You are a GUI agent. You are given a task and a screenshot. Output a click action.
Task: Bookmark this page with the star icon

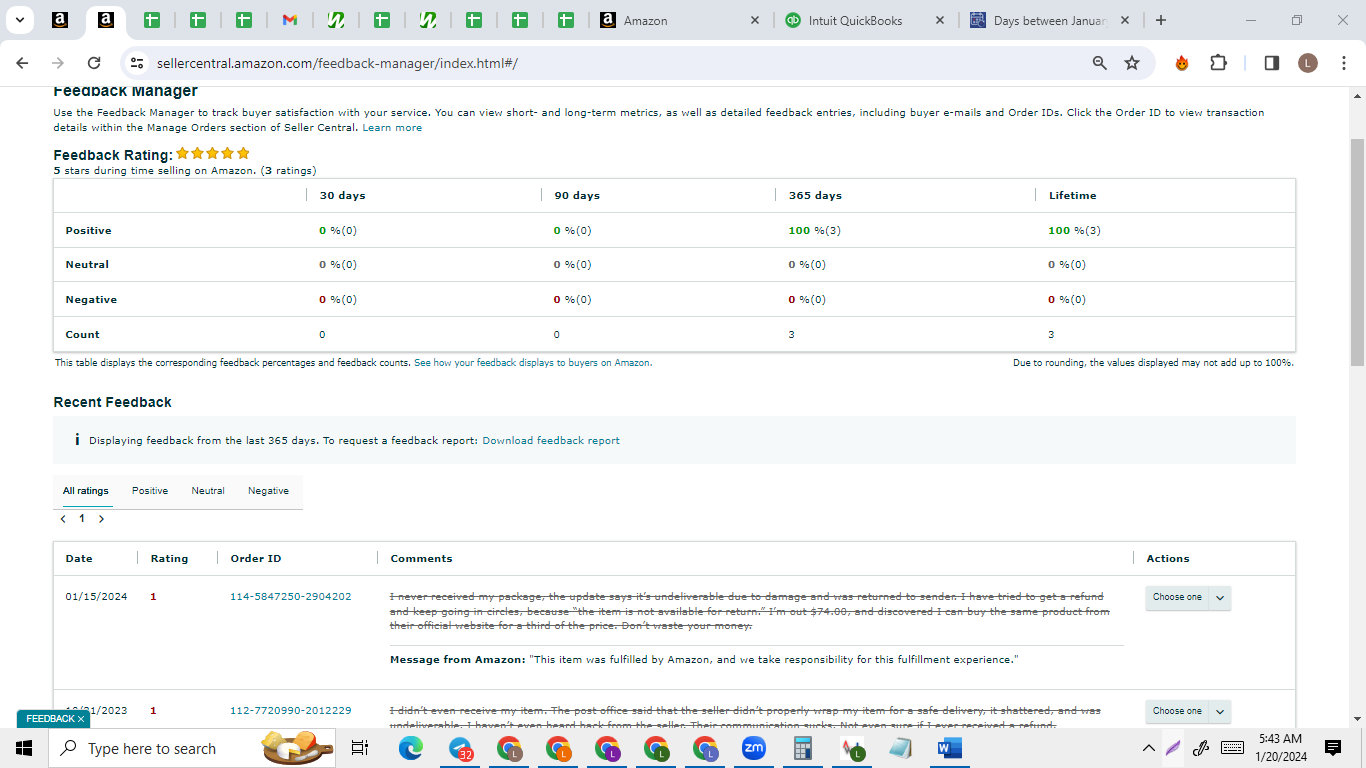[1132, 63]
